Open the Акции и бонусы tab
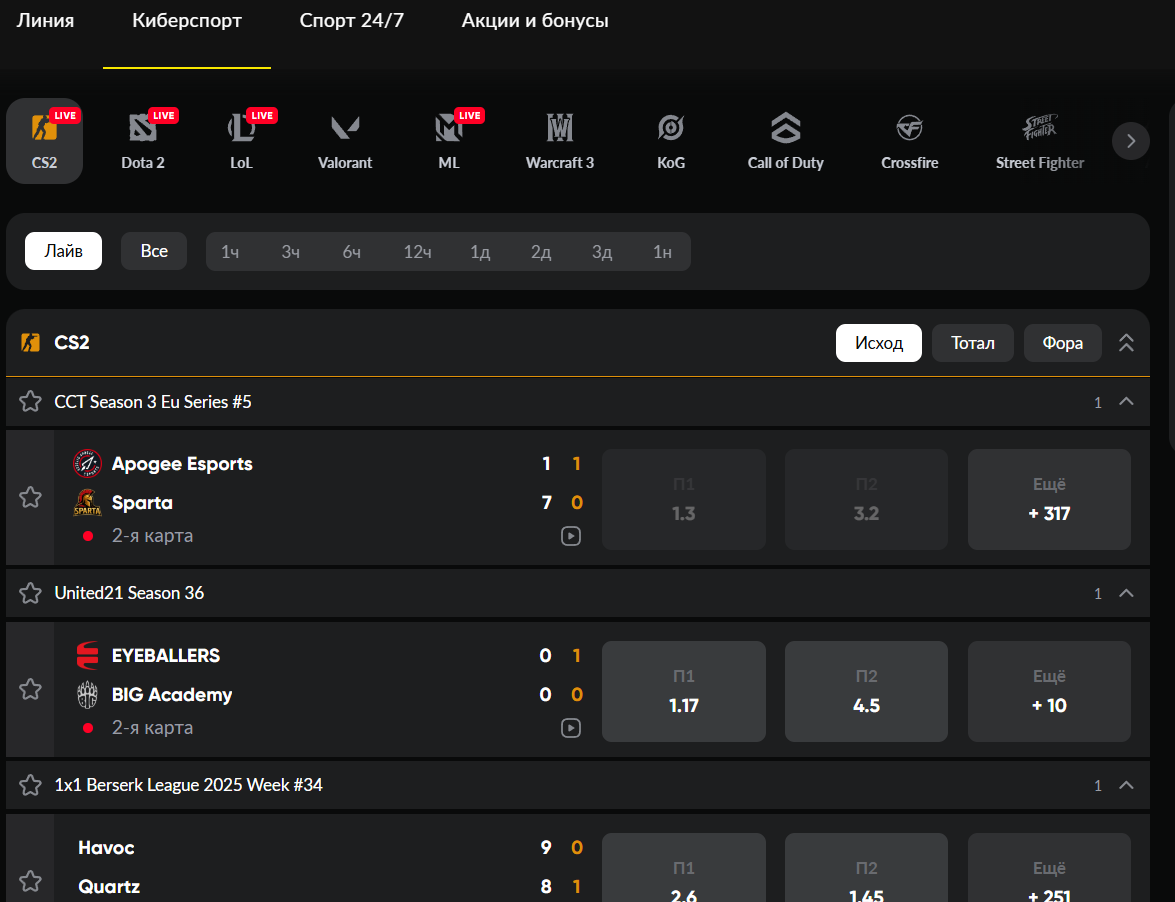The image size is (1175, 902). [x=535, y=21]
